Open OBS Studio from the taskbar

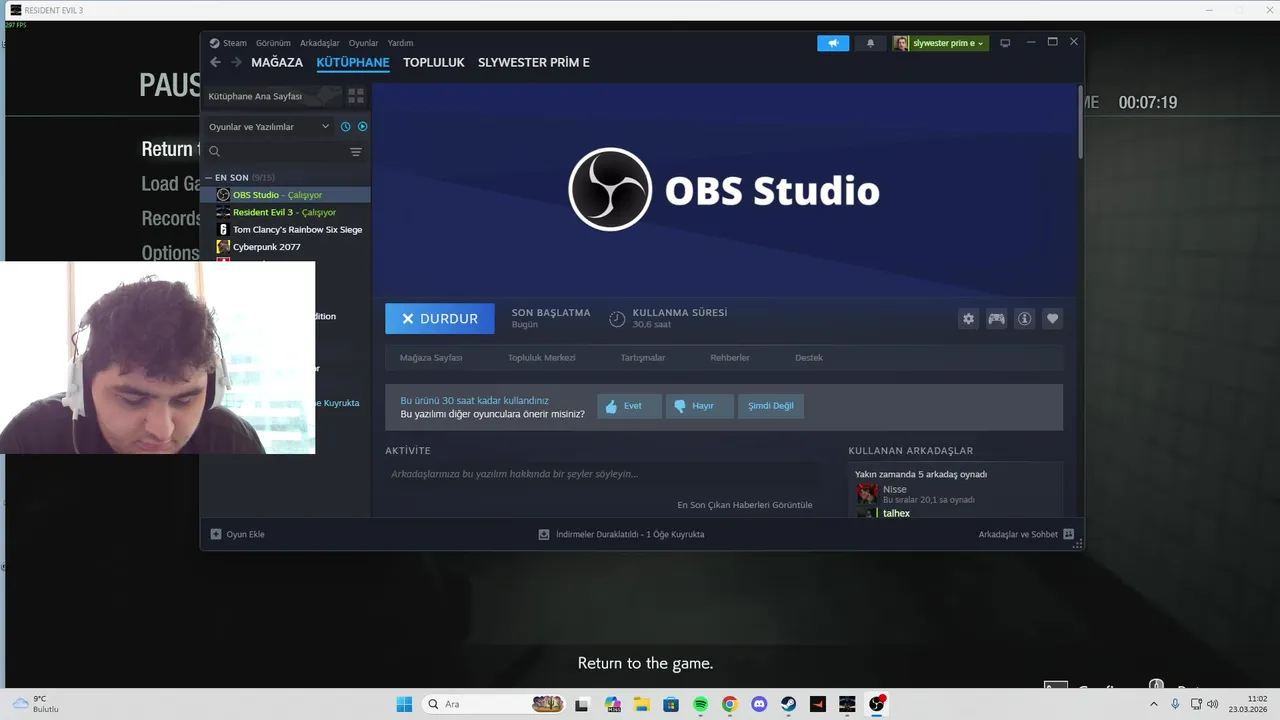pos(877,704)
